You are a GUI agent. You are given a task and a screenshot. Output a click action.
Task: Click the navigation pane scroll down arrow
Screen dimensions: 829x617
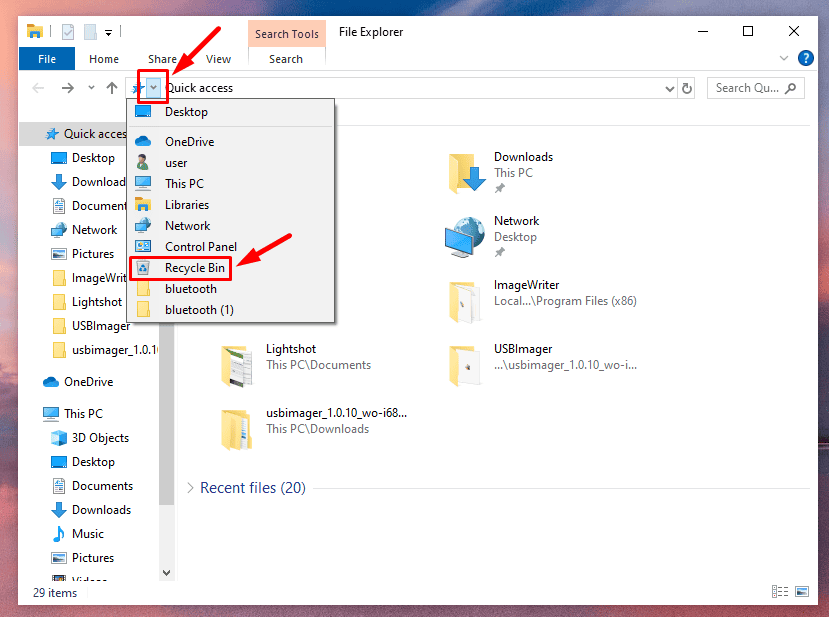(167, 573)
